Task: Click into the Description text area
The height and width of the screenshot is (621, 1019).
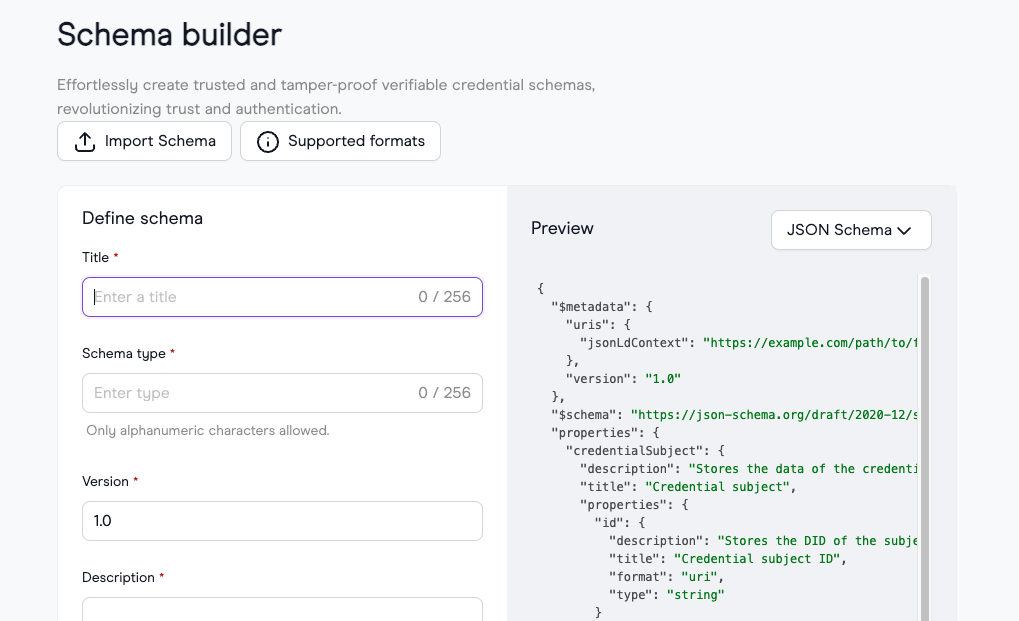Action: tap(282, 609)
